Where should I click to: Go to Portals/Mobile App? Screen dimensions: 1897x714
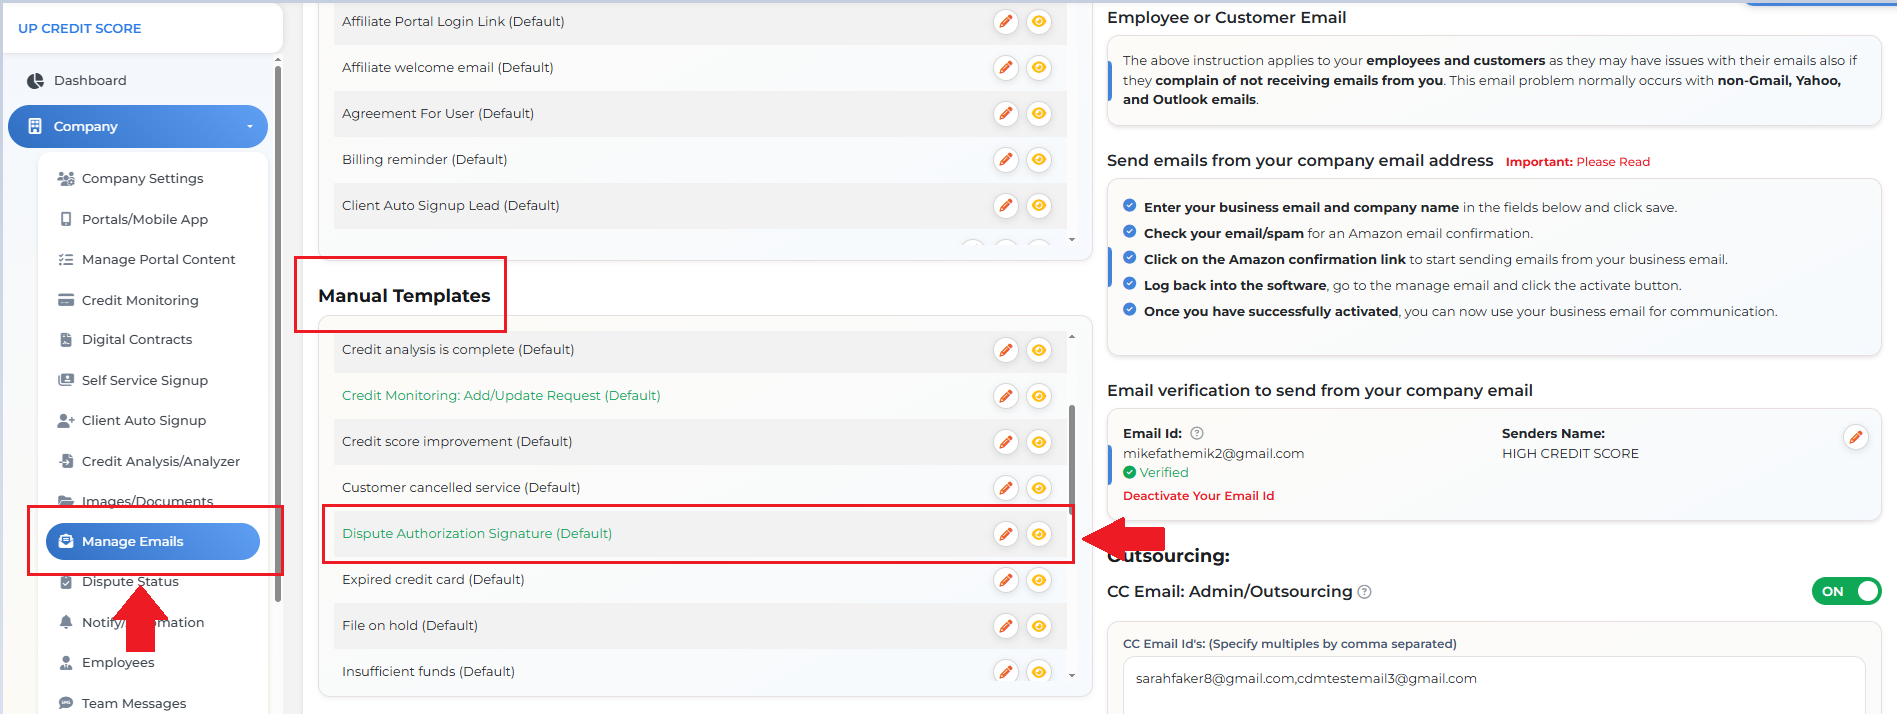pos(145,219)
